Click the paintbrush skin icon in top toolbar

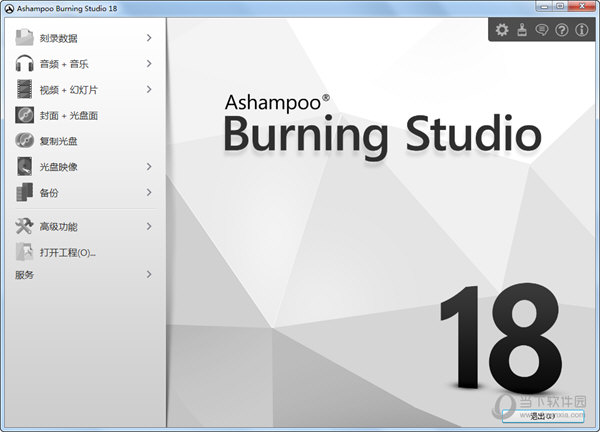click(522, 30)
